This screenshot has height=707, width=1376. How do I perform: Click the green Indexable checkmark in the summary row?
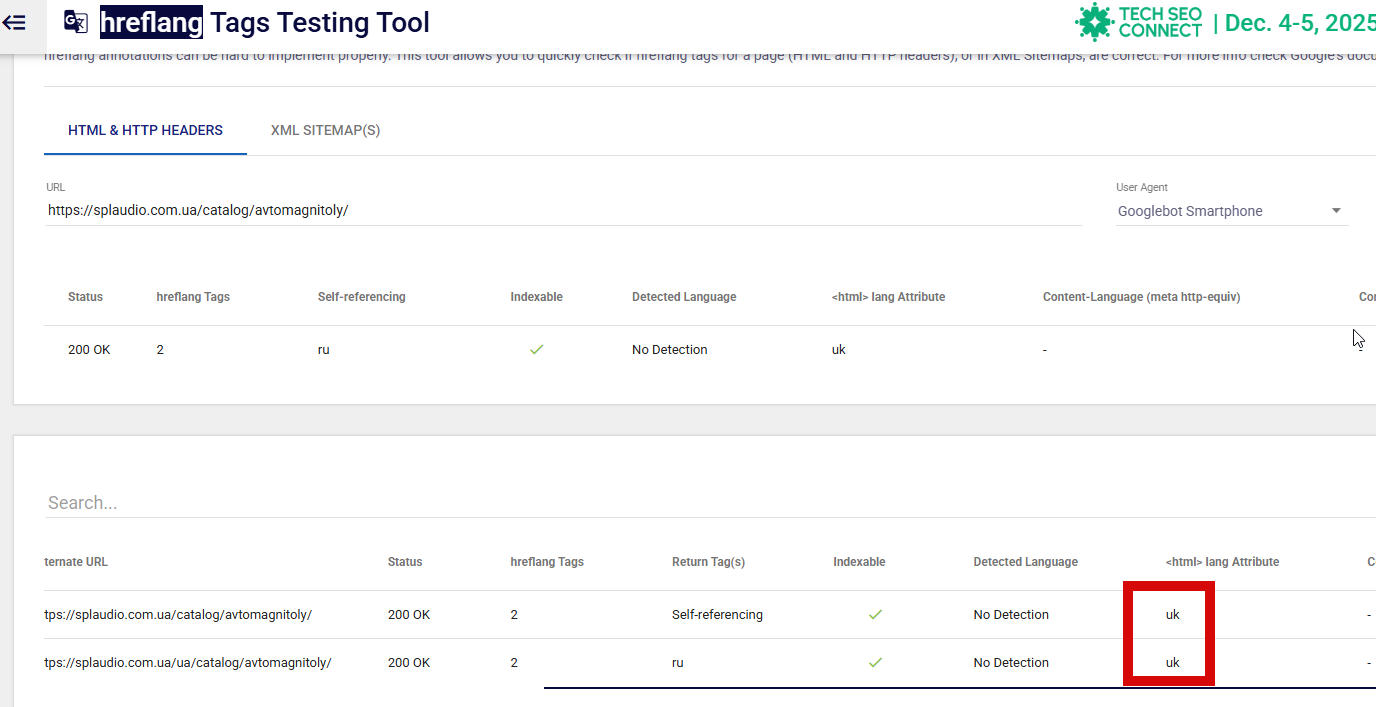536,350
